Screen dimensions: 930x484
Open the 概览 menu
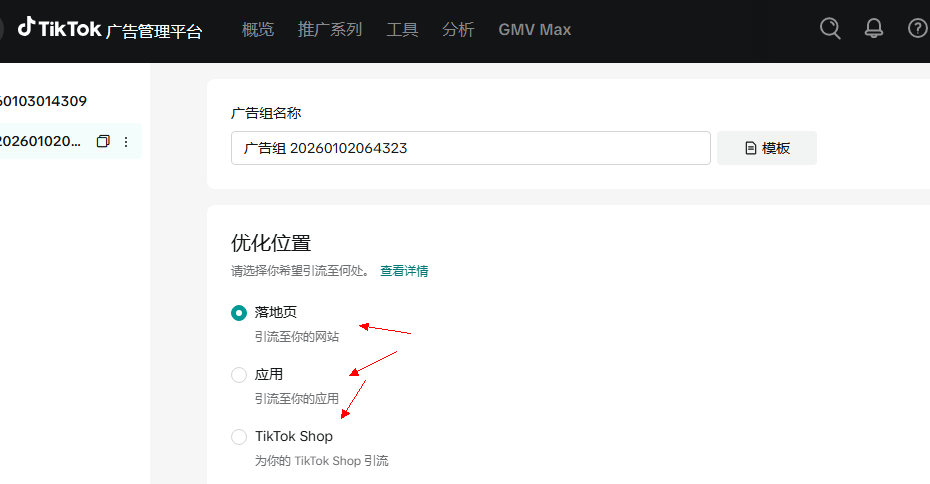258,30
